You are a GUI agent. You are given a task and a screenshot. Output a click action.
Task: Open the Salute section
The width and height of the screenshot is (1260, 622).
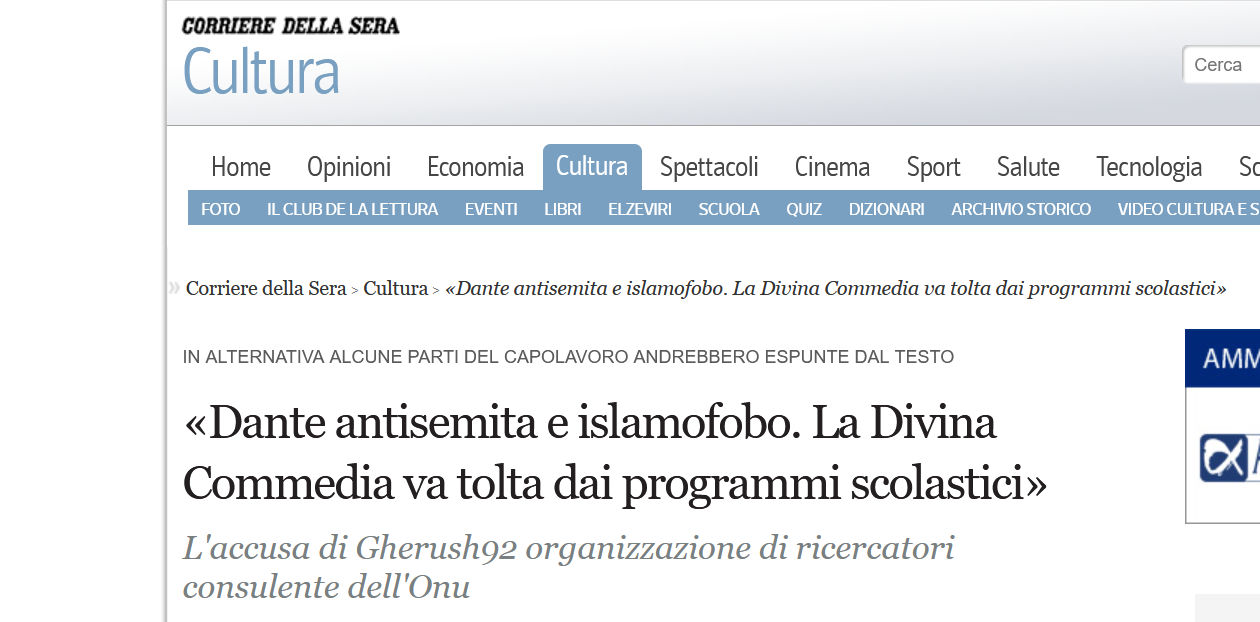pyautogui.click(x=1028, y=167)
